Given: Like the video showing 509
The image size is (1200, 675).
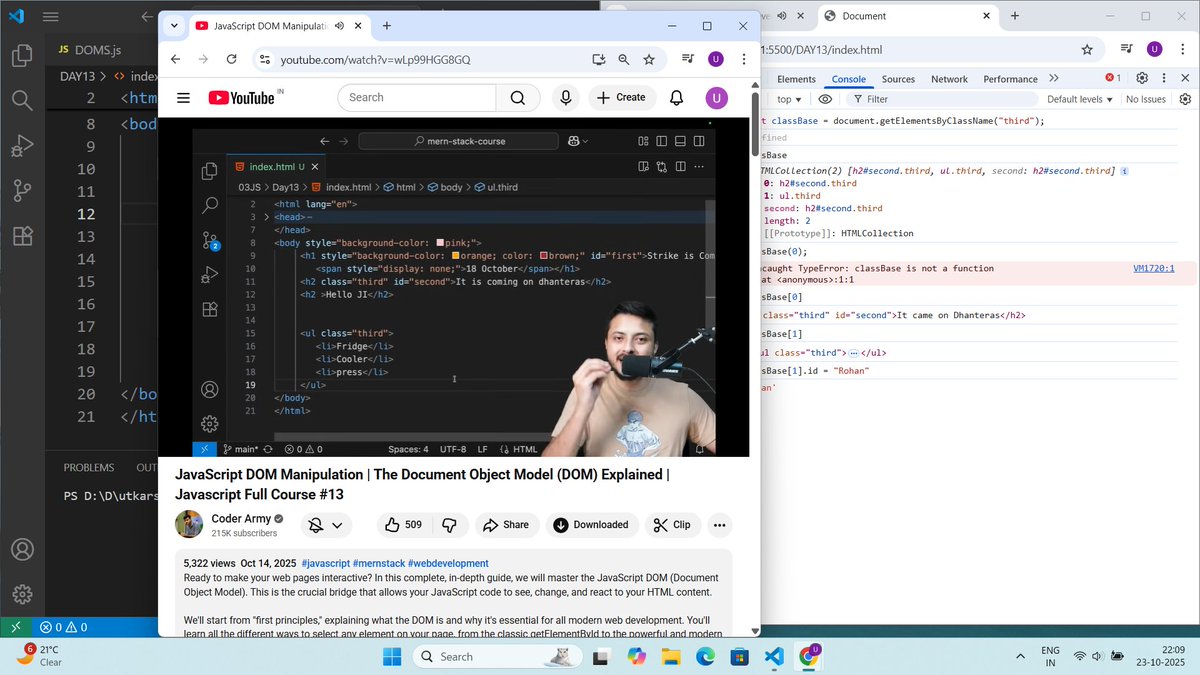Looking at the screenshot, I should coord(403,524).
